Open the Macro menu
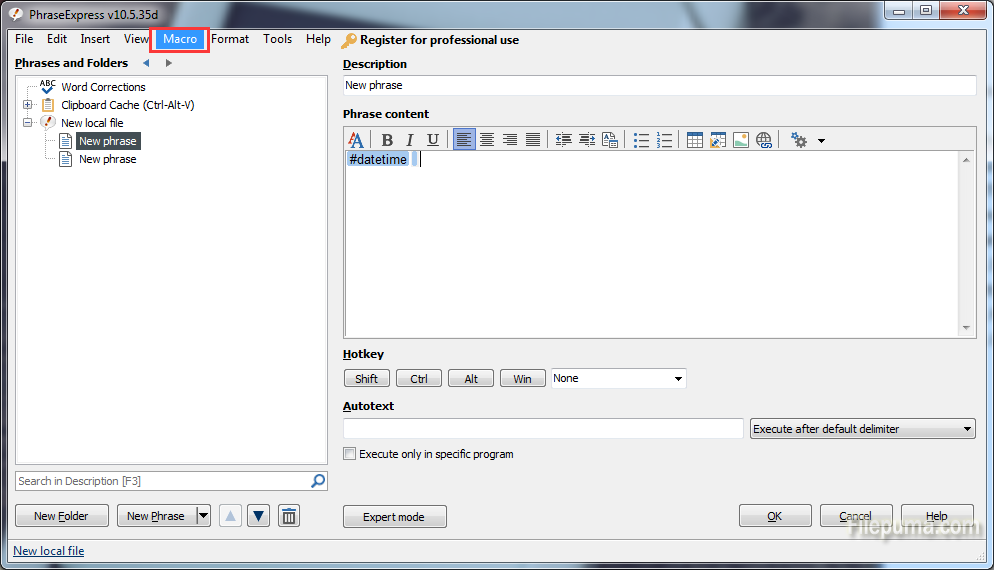Screen dimensions: 994x570 pos(180,39)
